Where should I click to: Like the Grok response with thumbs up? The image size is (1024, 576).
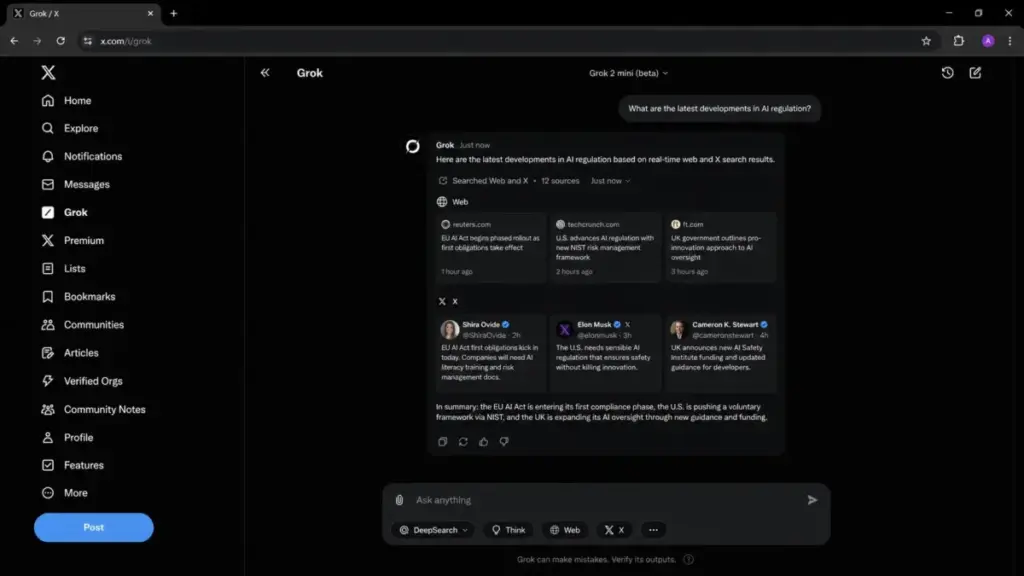tap(483, 442)
